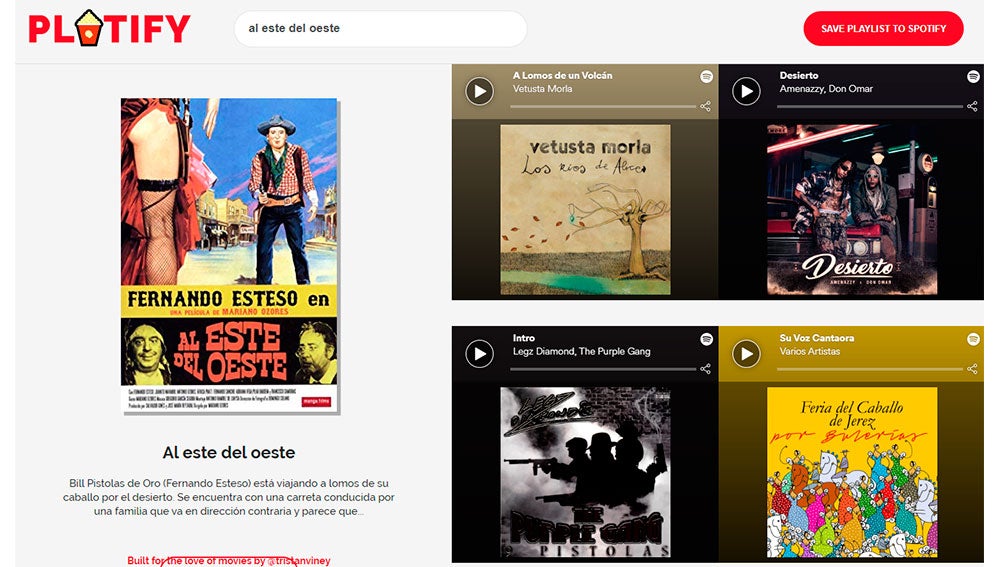Viewport: 1000px width, 567px height.
Task: Click the Plotify logo
Action: [x=109, y=28]
